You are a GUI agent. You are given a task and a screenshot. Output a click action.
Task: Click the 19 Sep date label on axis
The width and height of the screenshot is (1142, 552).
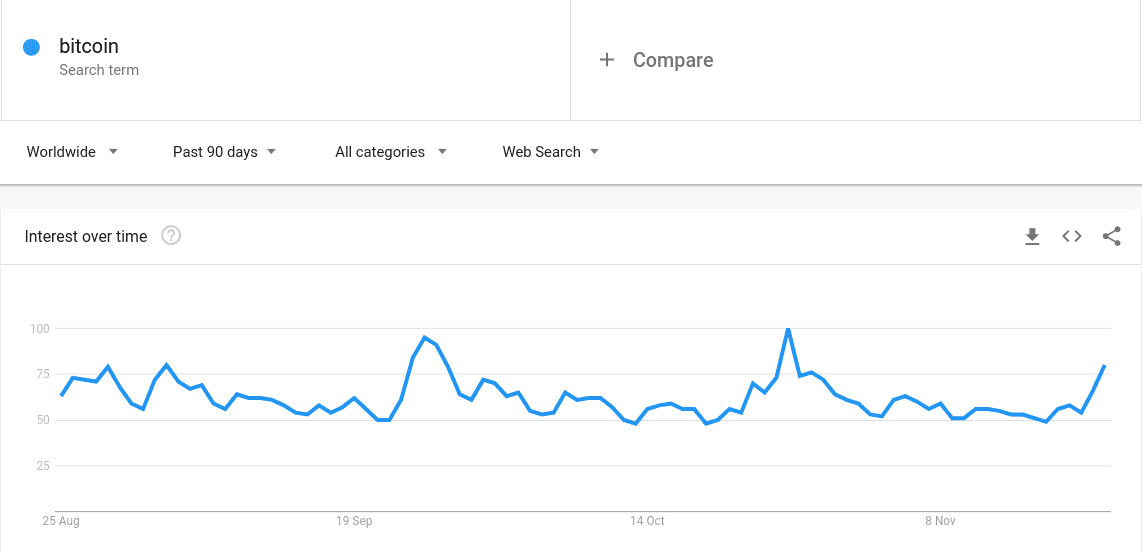click(x=354, y=521)
